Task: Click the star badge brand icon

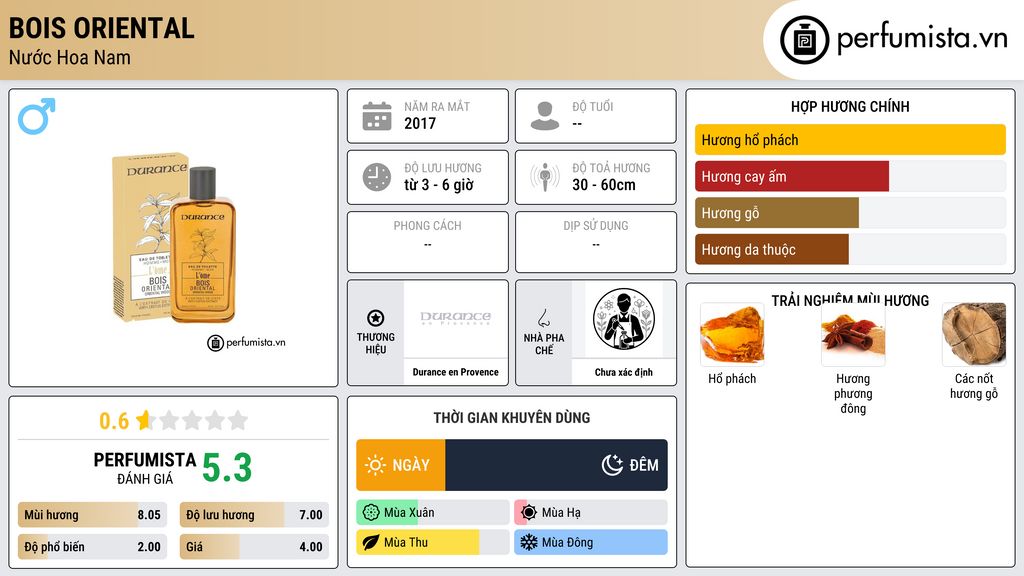Action: [376, 318]
